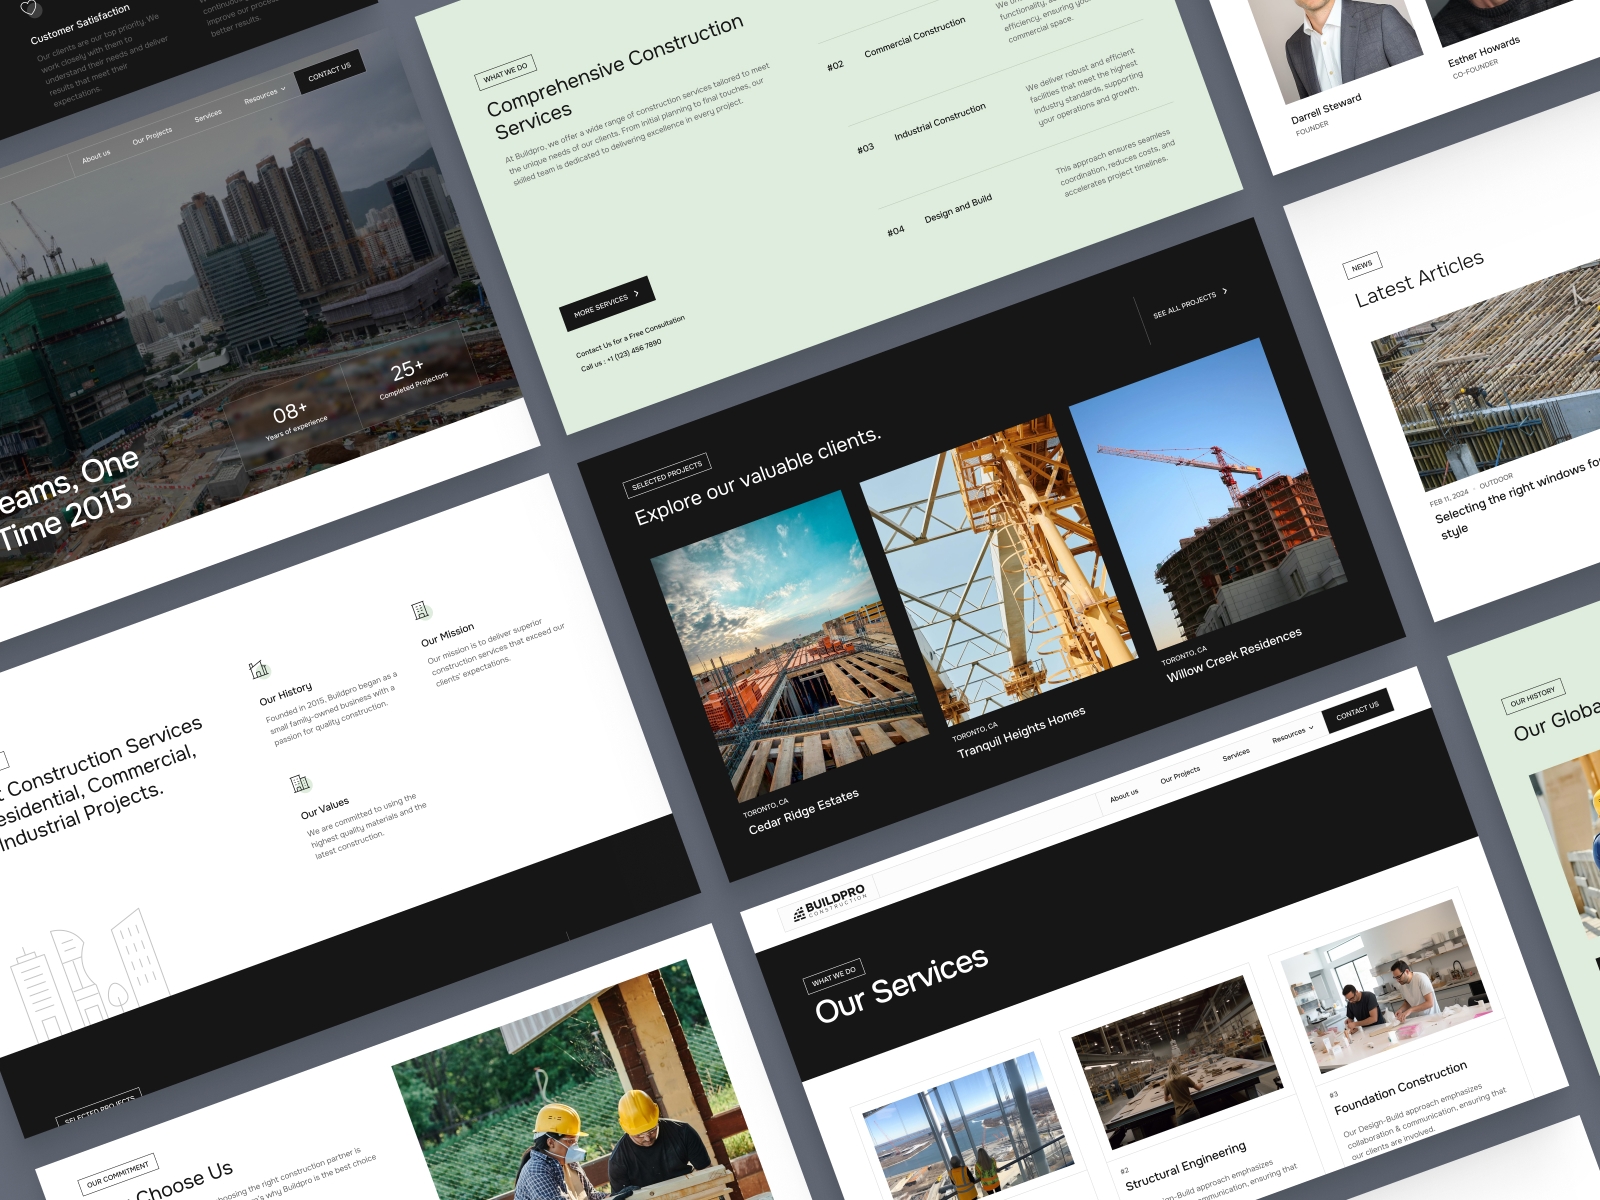Click the OUR COMMITMENT tag at bottom
Viewport: 1600px width, 1200px height.
pos(118,1174)
